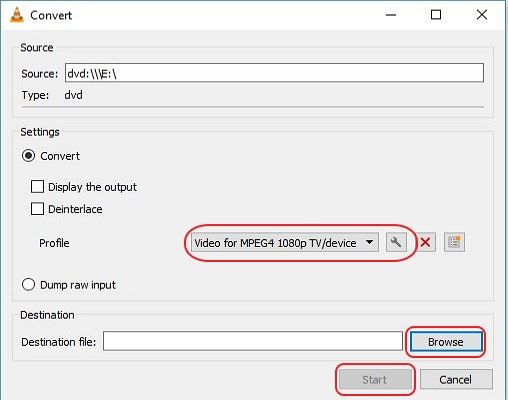
Task: Click the VLC cone icon in title bar
Action: 17,15
